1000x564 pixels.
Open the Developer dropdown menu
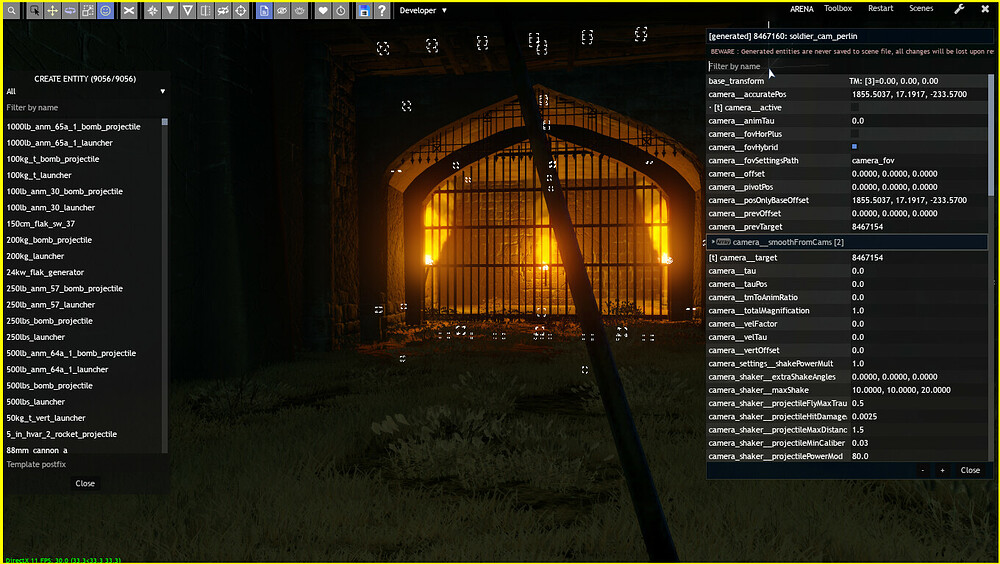423,10
